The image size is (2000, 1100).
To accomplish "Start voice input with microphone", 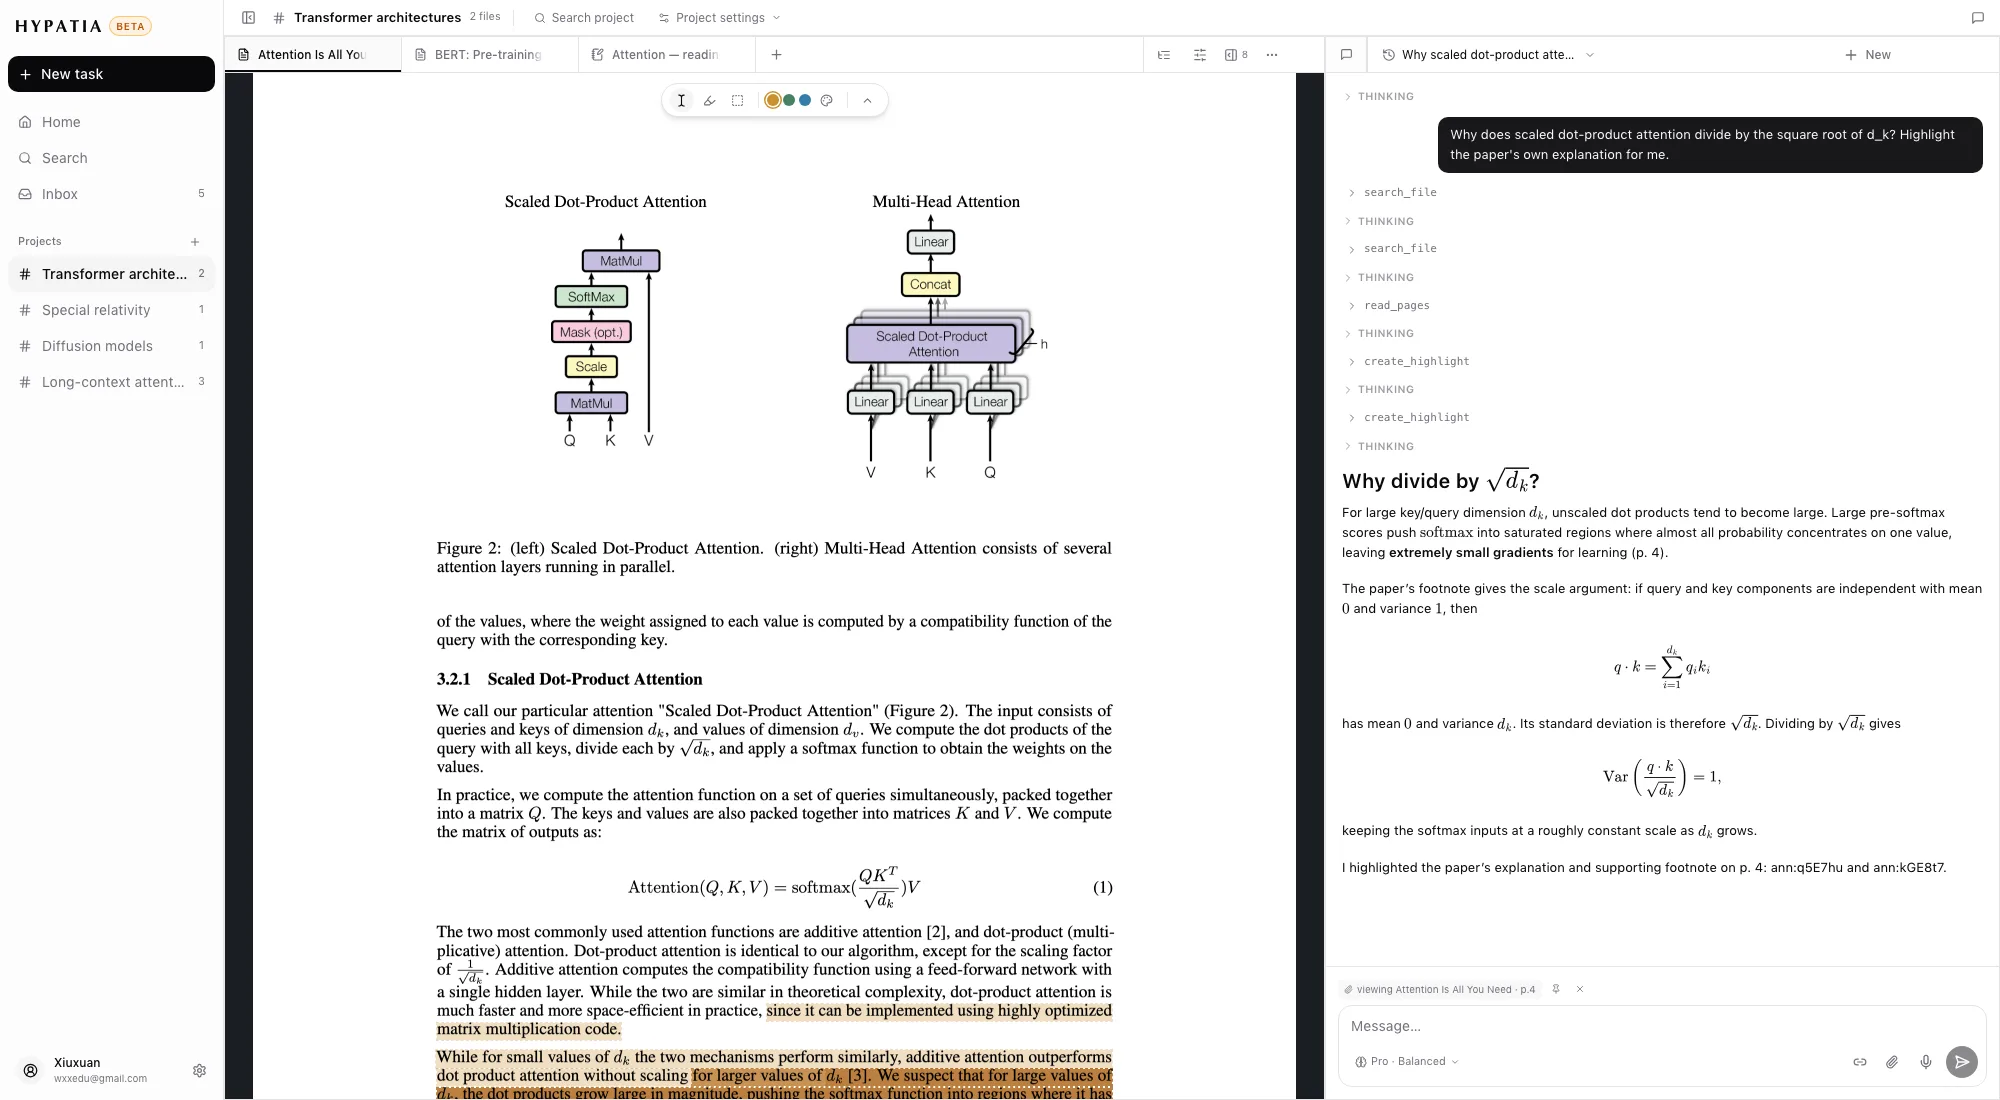I will (x=1926, y=1062).
